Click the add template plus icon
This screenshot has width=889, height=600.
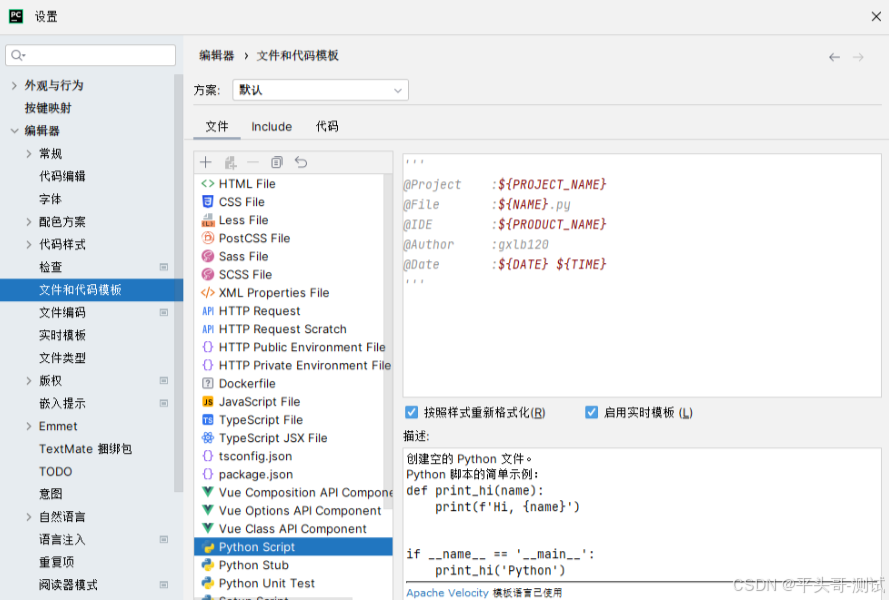tap(206, 163)
